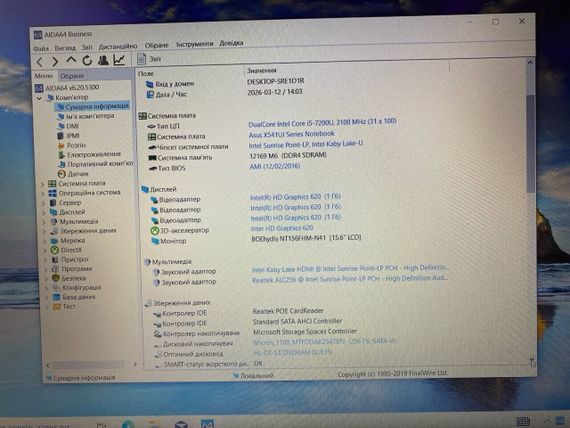Screen dimensions: 570x428
Task: Open the Вигляд menu
Action: click(65, 48)
